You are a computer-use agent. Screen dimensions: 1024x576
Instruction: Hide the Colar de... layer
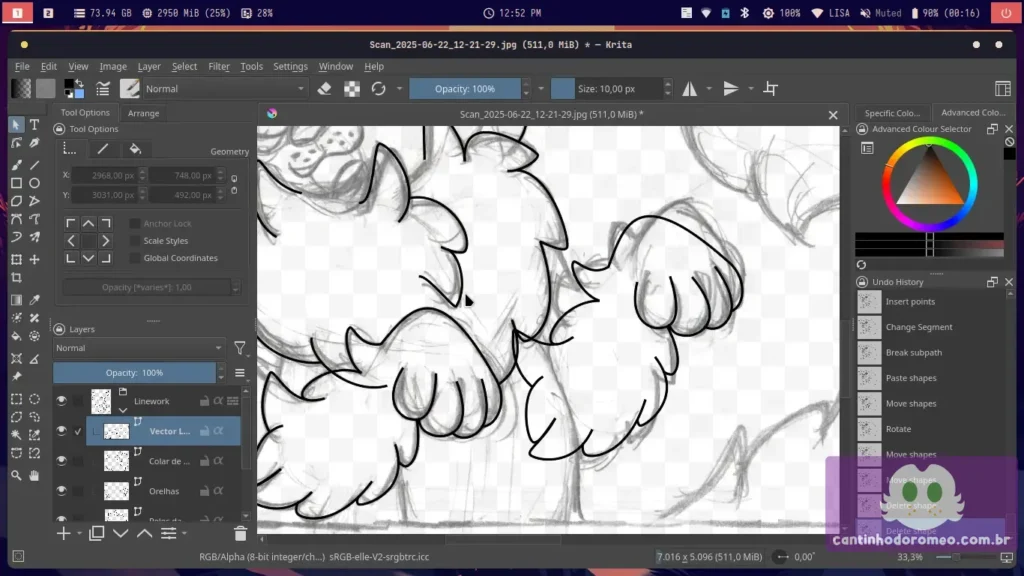(x=61, y=461)
